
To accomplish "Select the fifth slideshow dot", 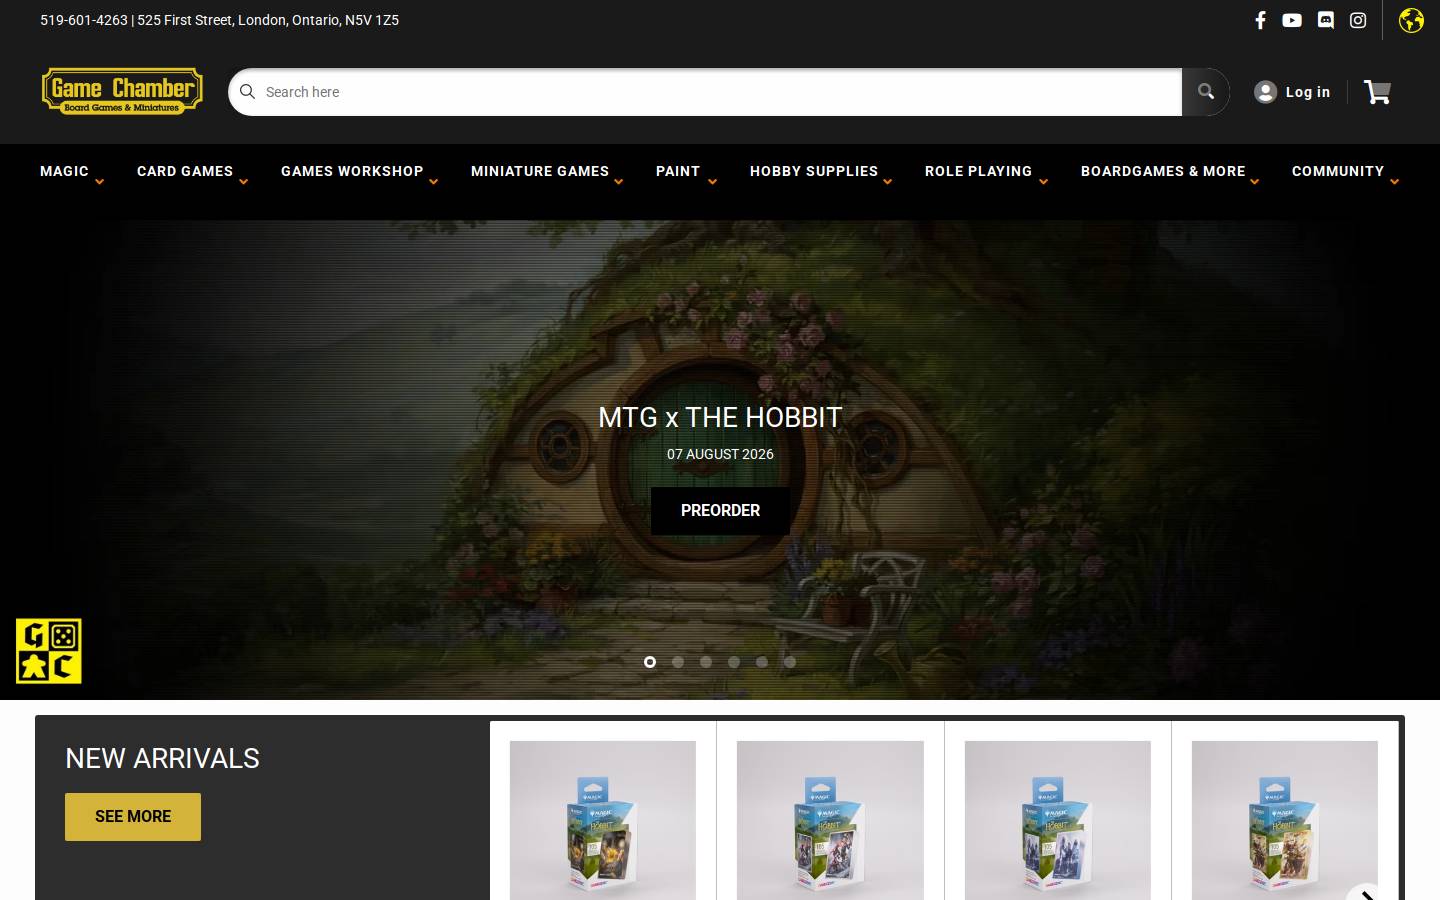I will click(x=762, y=662).
